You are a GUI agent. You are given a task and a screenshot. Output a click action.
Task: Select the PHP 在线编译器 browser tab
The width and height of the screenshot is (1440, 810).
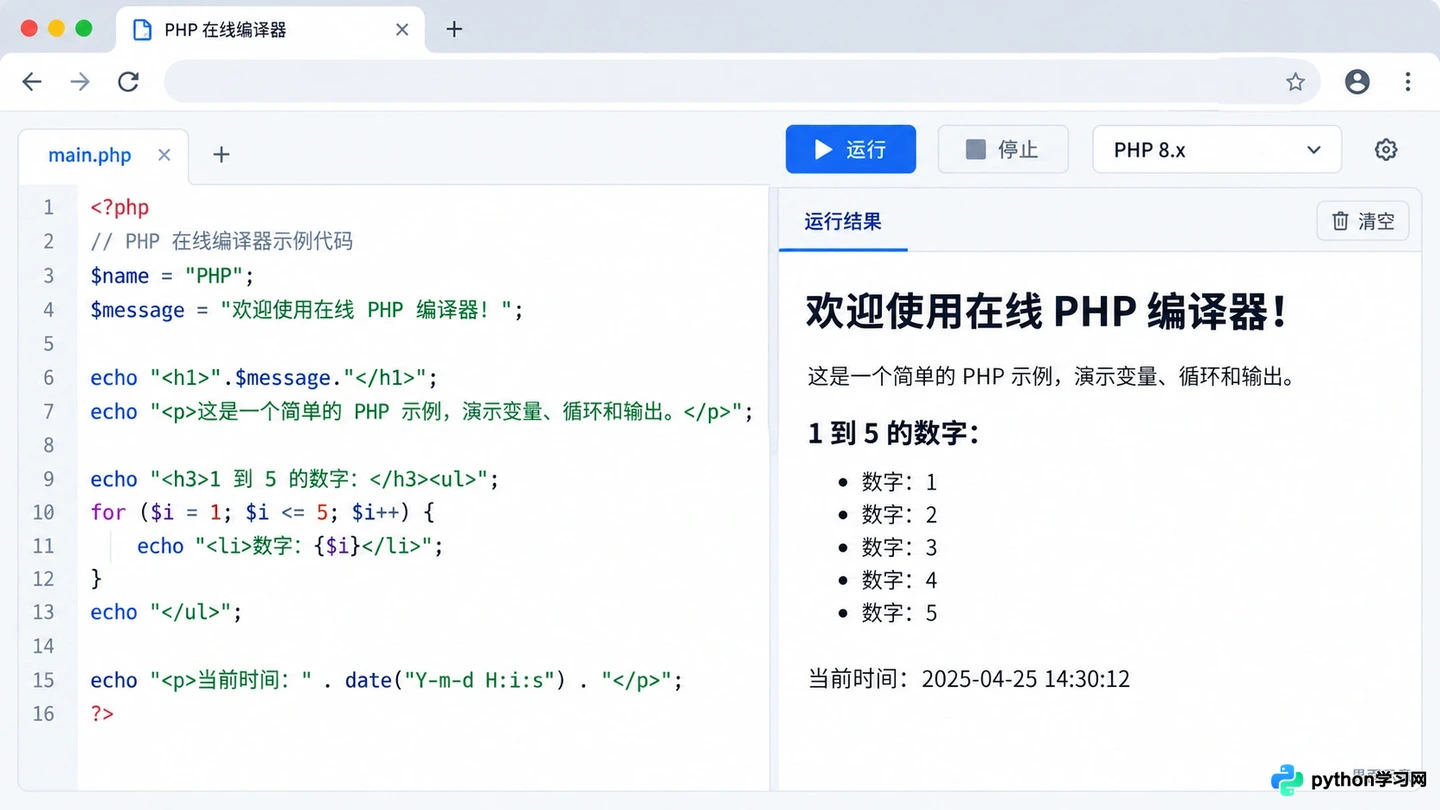pos(270,30)
